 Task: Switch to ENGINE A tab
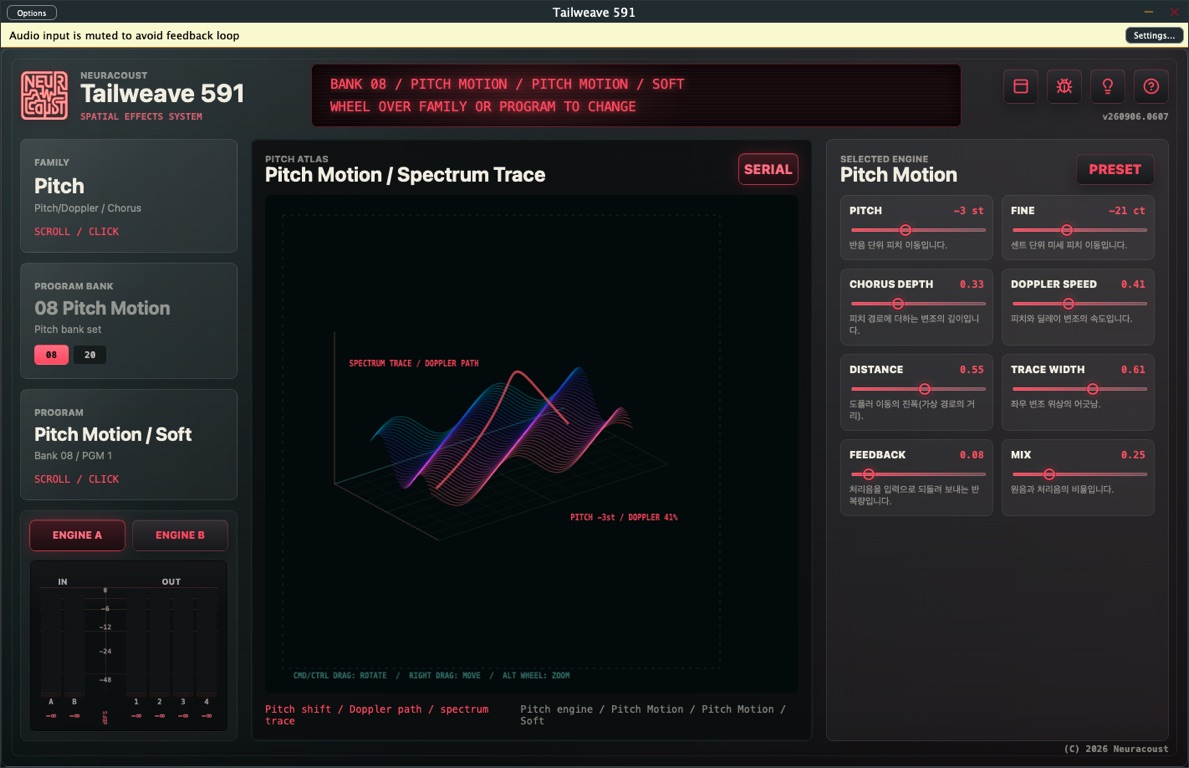pos(77,535)
